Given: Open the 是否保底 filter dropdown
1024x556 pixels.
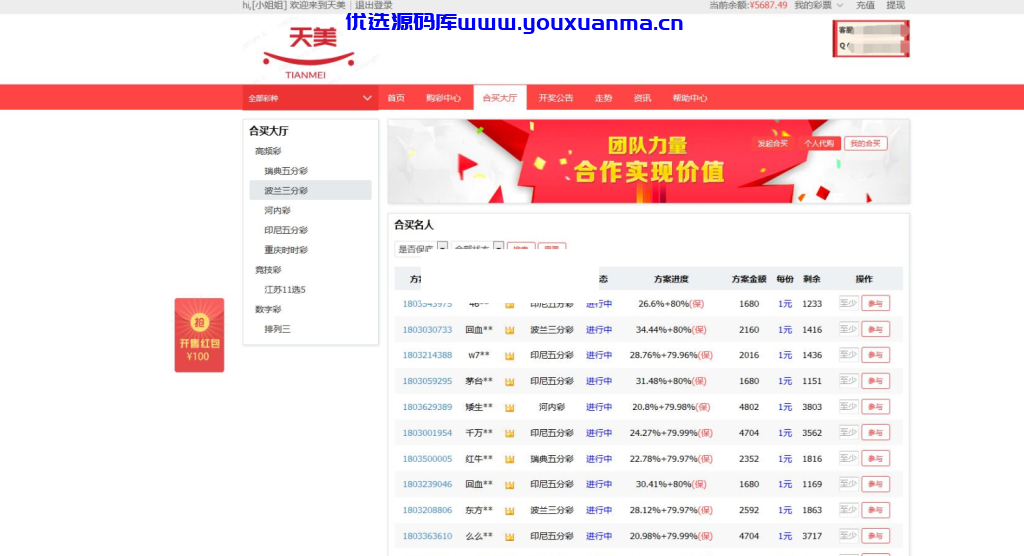Looking at the screenshot, I should (x=421, y=248).
